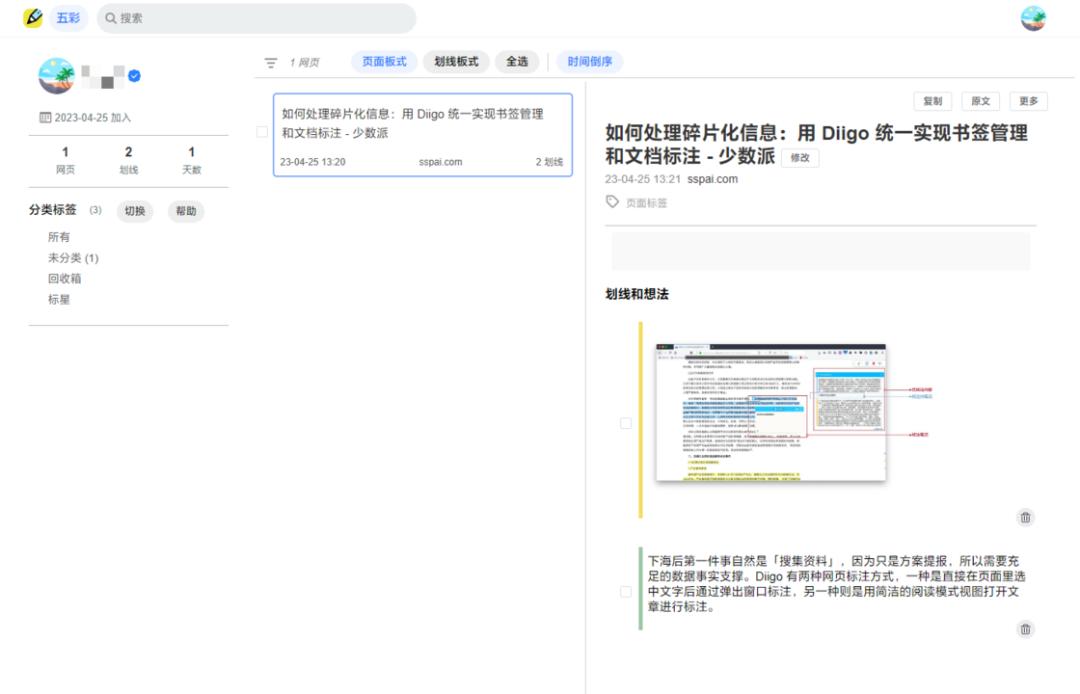Check the image highlight checkbox

(x=625, y=423)
